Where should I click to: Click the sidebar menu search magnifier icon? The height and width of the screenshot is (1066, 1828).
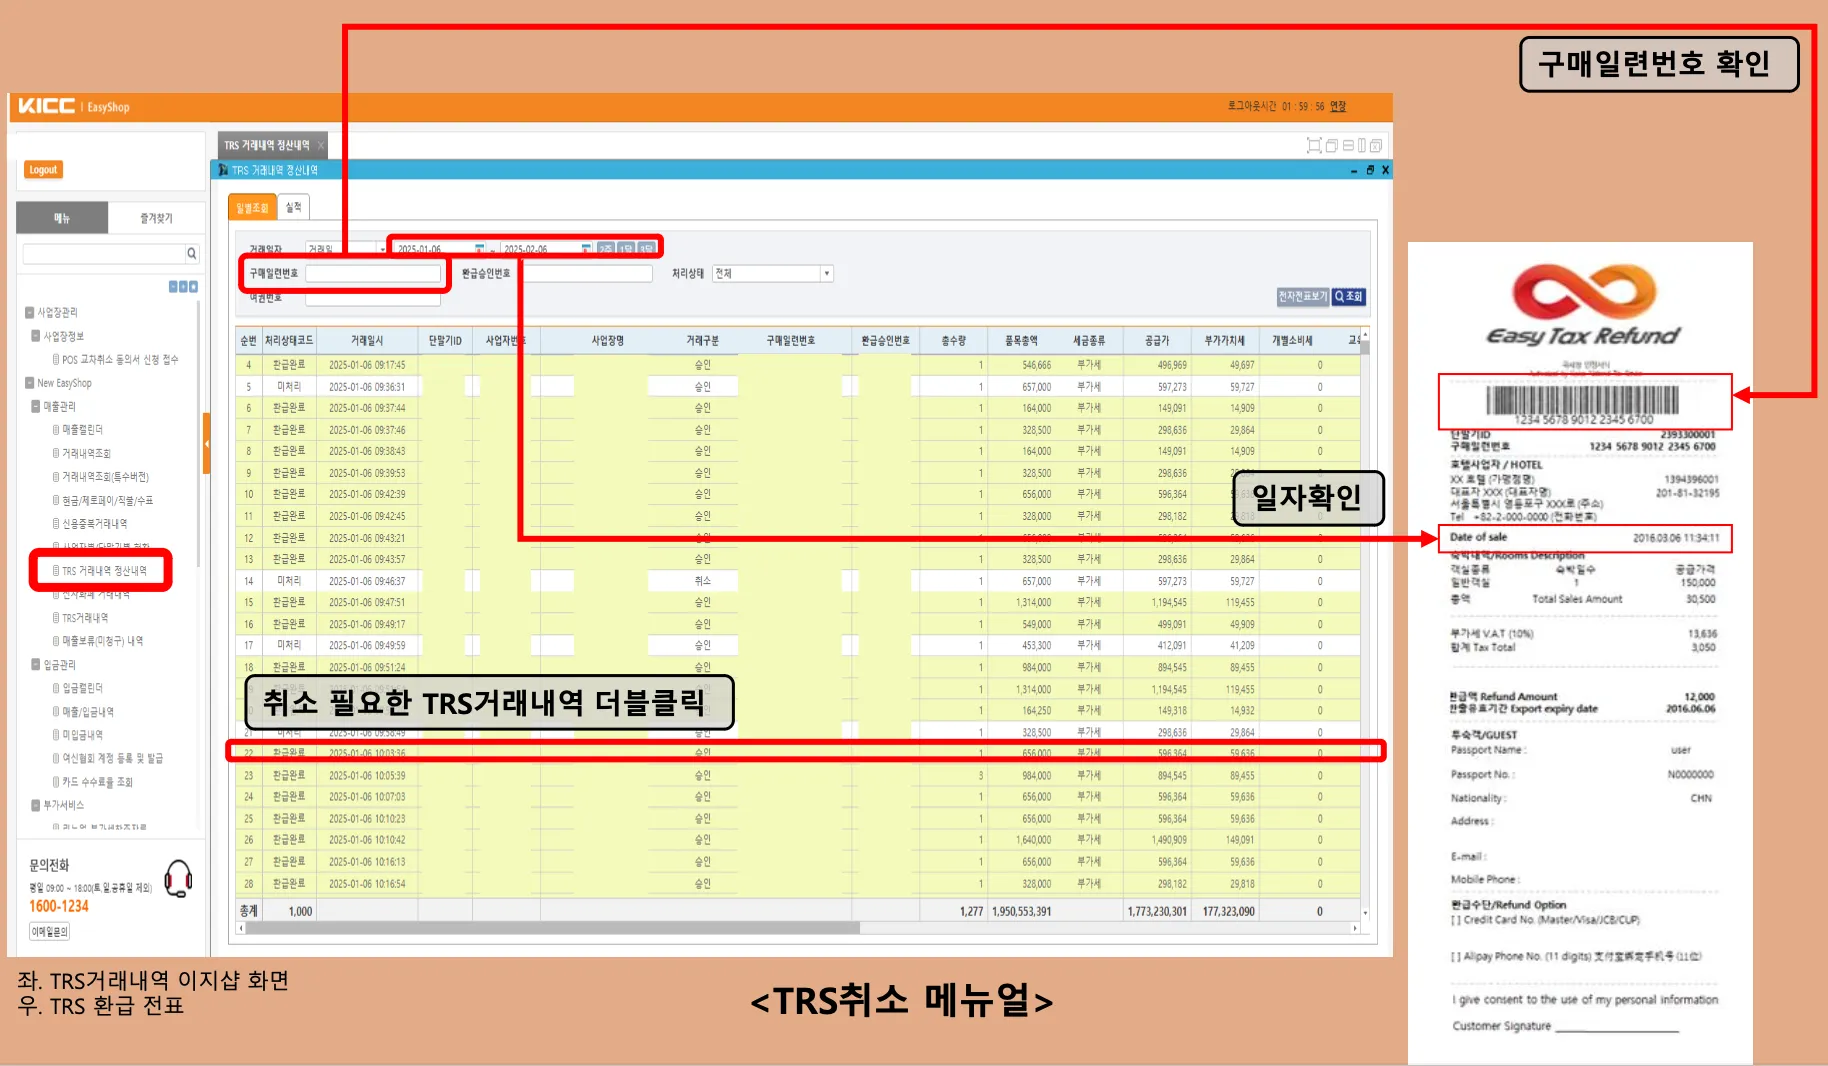[x=190, y=253]
